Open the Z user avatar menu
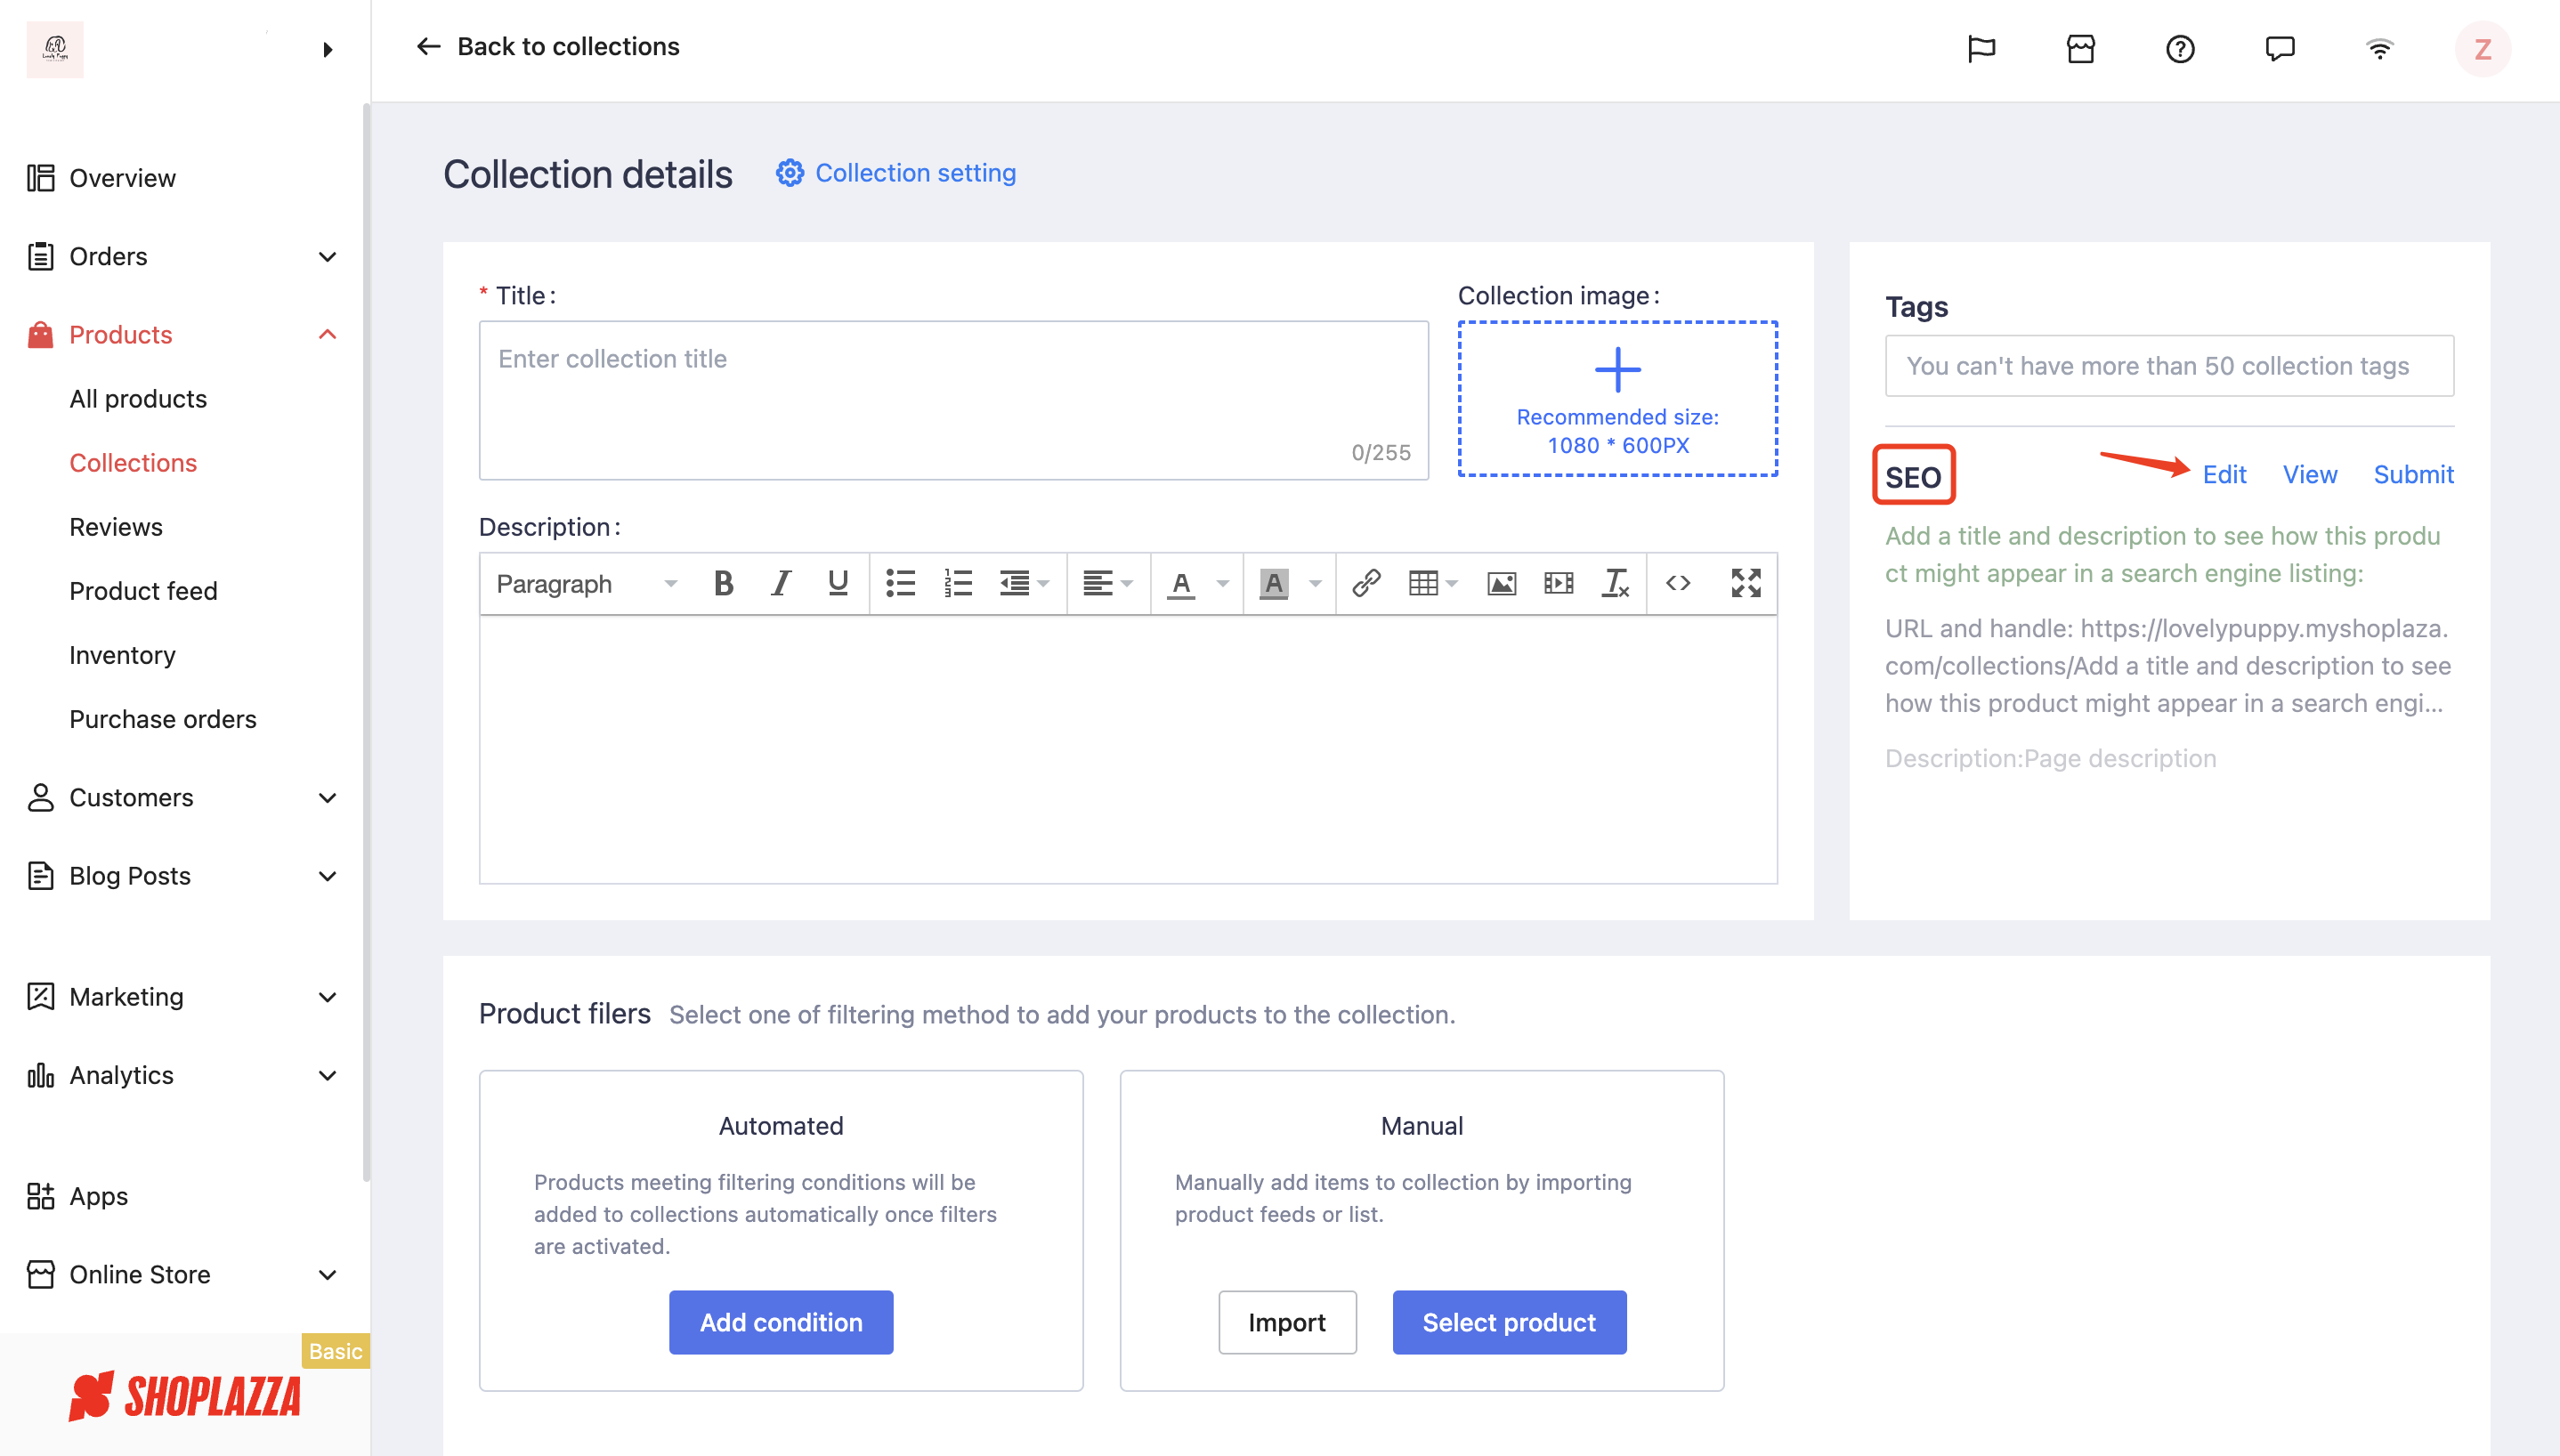Viewport: 2560px width, 1456px height. coord(2482,49)
